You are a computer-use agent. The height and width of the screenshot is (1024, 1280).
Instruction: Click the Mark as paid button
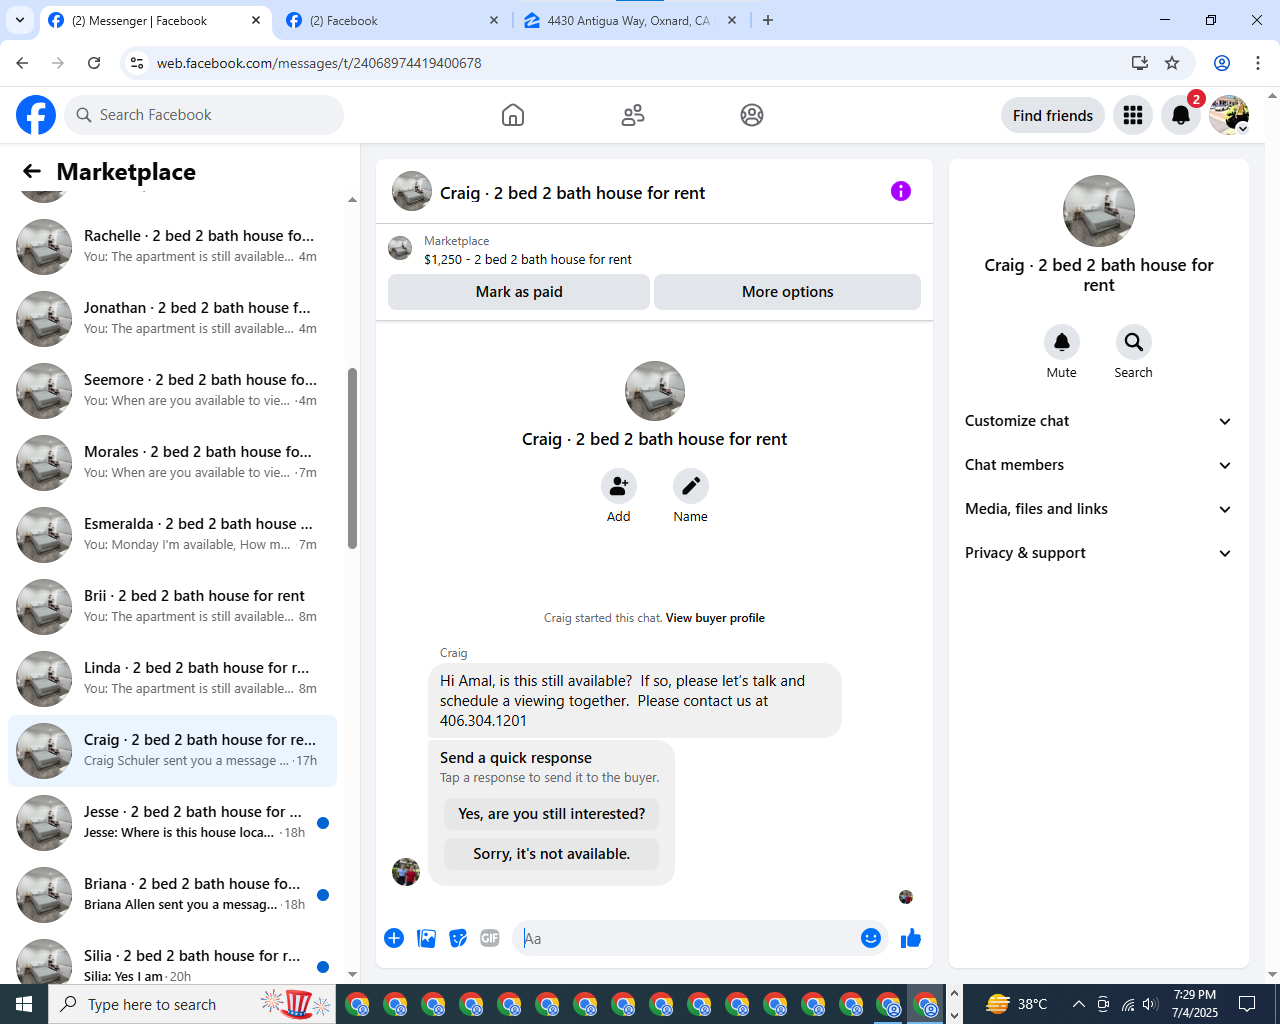point(519,292)
